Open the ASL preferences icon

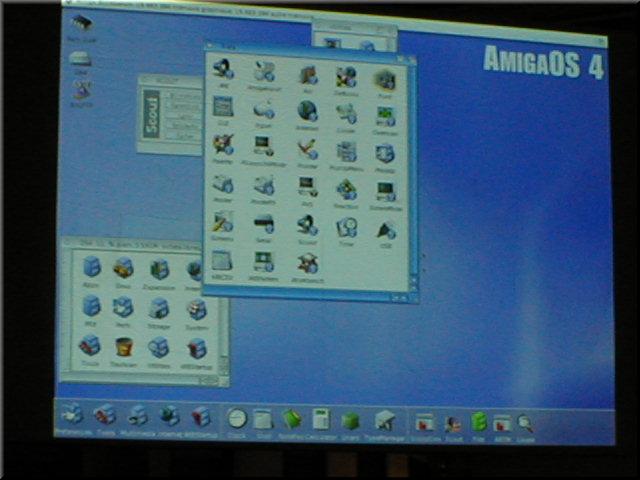(308, 75)
